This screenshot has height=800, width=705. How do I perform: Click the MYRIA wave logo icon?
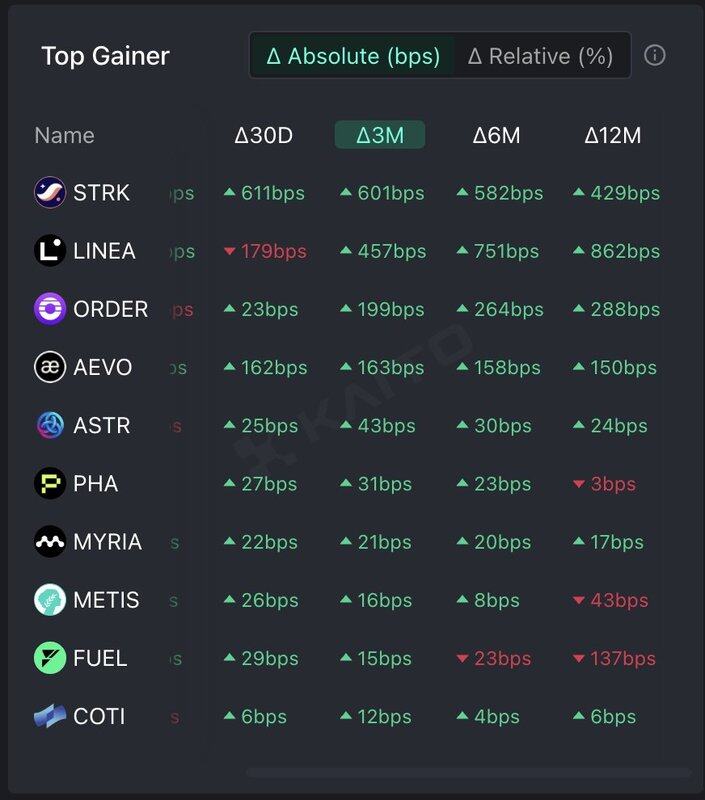[49, 541]
